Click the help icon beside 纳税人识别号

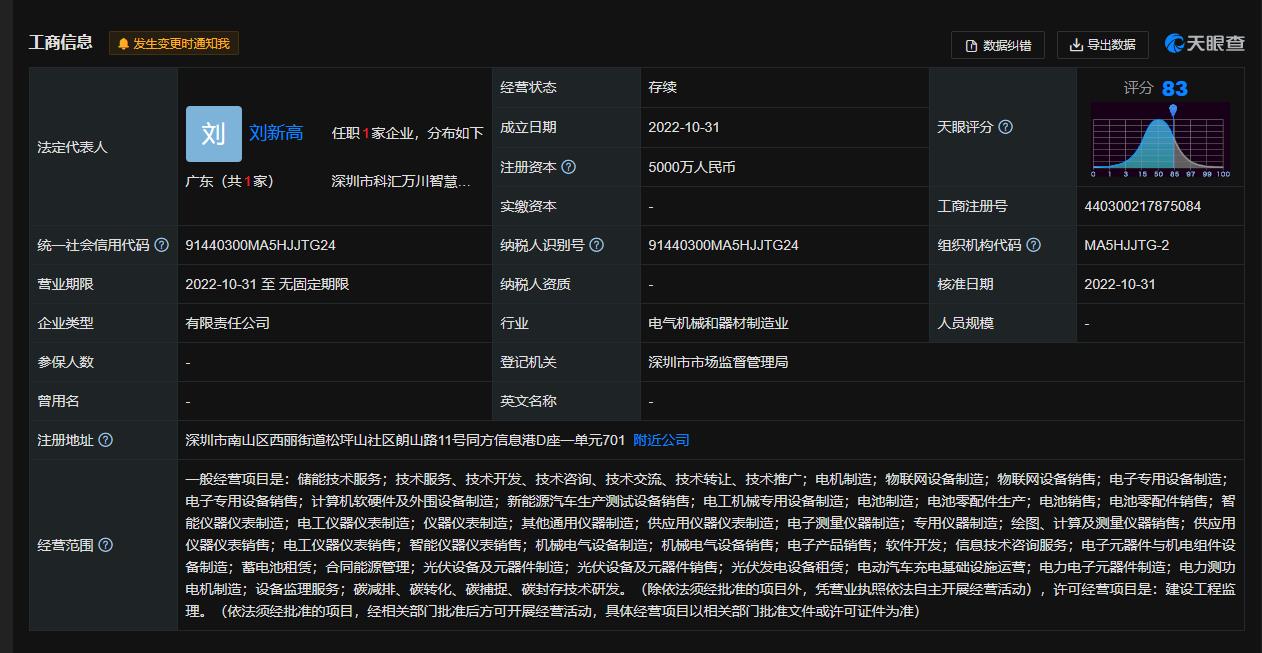coord(597,245)
